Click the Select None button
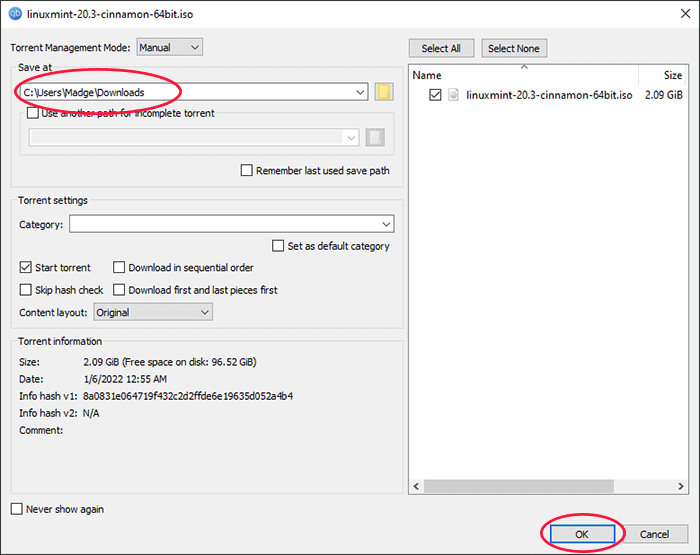 514,48
